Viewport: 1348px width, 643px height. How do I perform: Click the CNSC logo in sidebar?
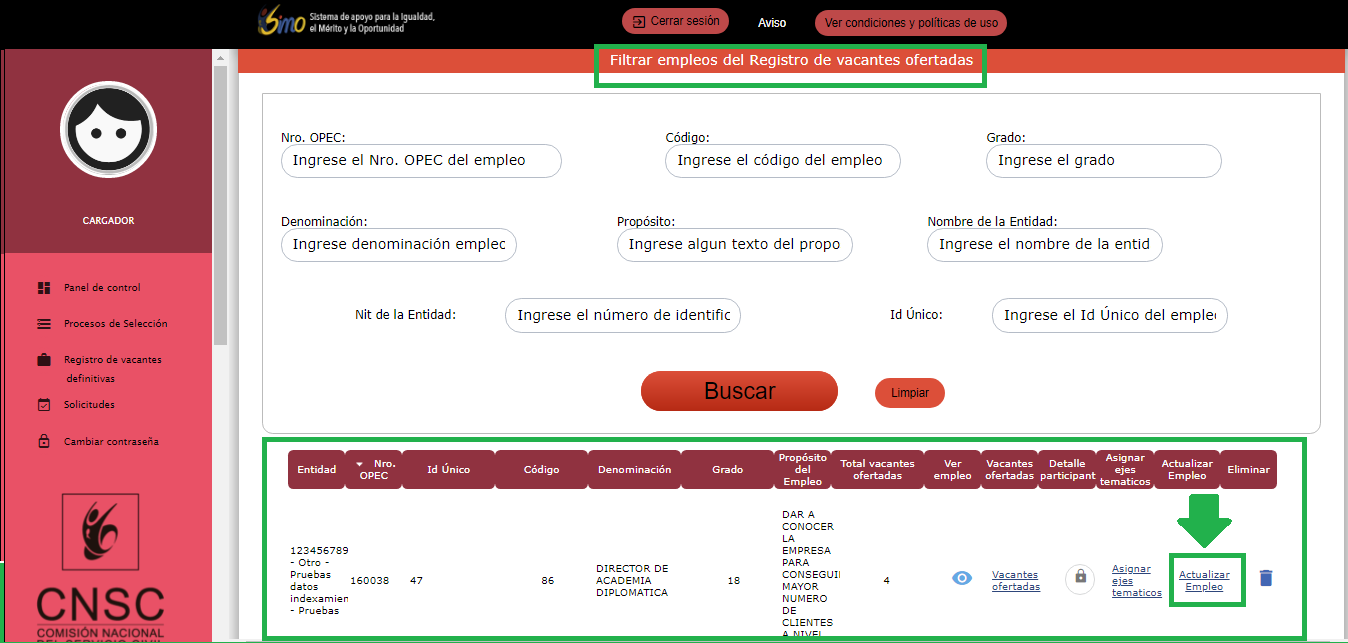(x=100, y=565)
